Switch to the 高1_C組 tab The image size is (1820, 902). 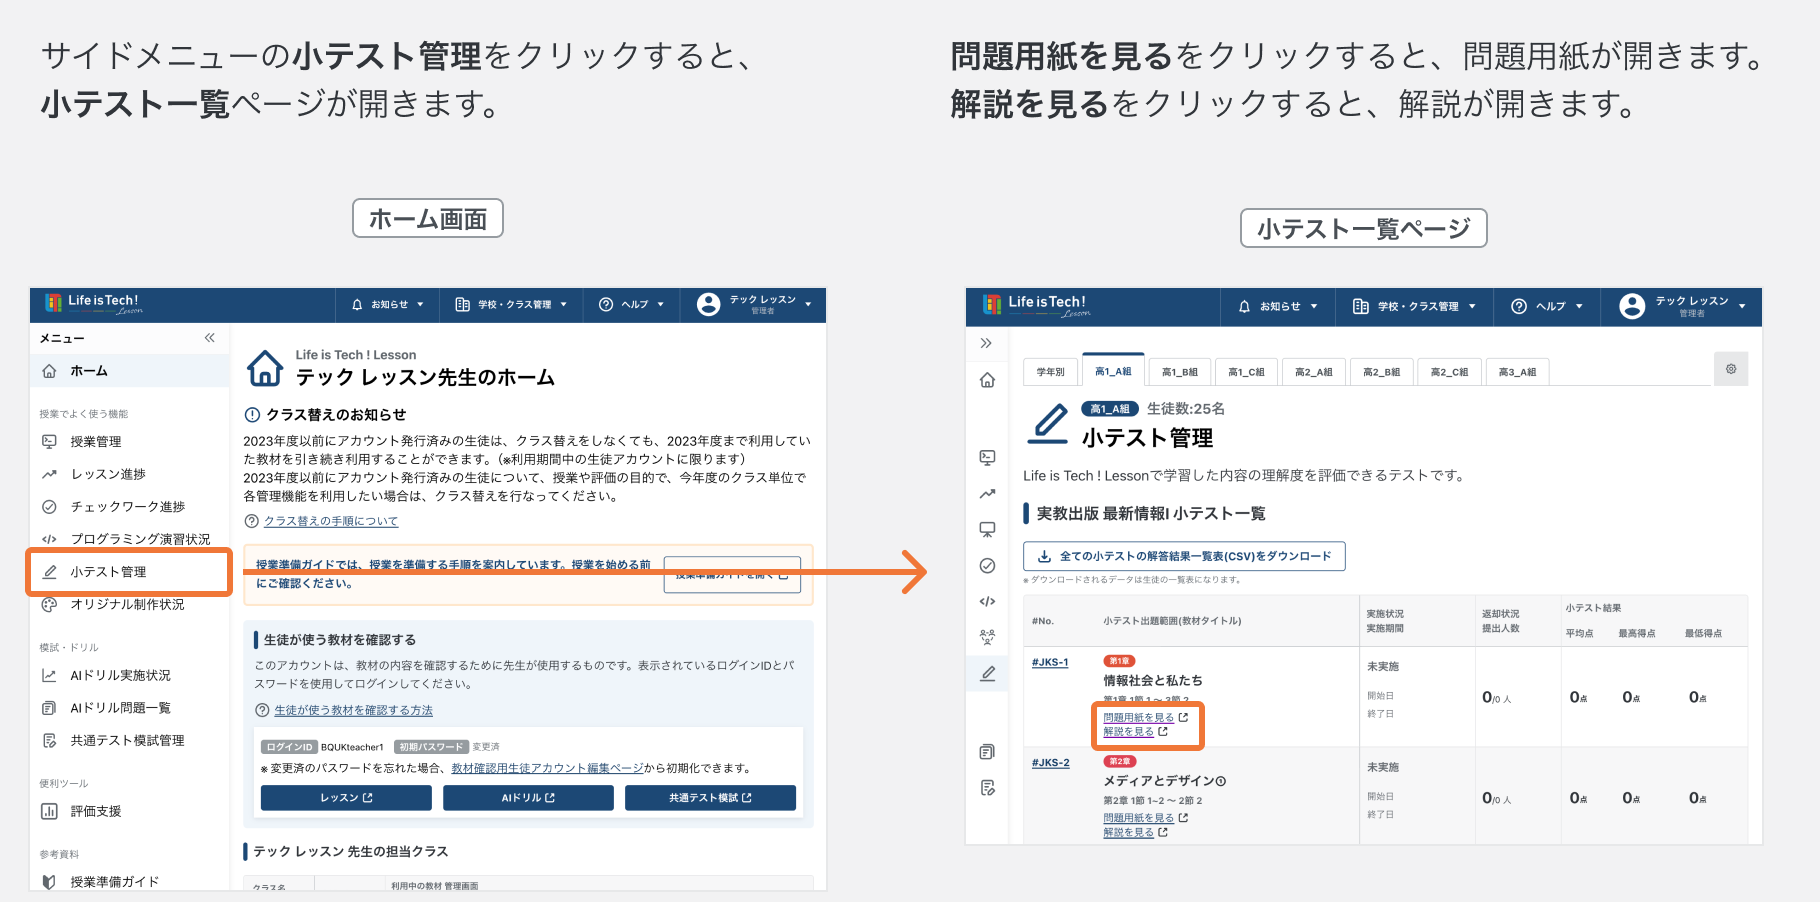(x=1246, y=372)
